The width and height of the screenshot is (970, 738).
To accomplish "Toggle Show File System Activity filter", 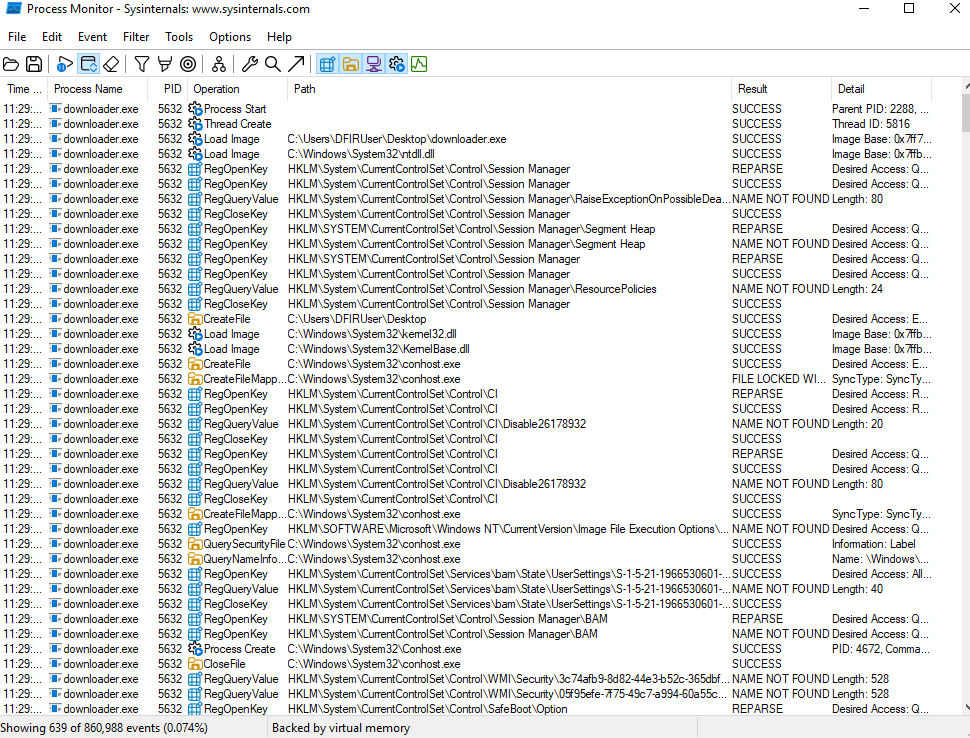I will (x=350, y=64).
